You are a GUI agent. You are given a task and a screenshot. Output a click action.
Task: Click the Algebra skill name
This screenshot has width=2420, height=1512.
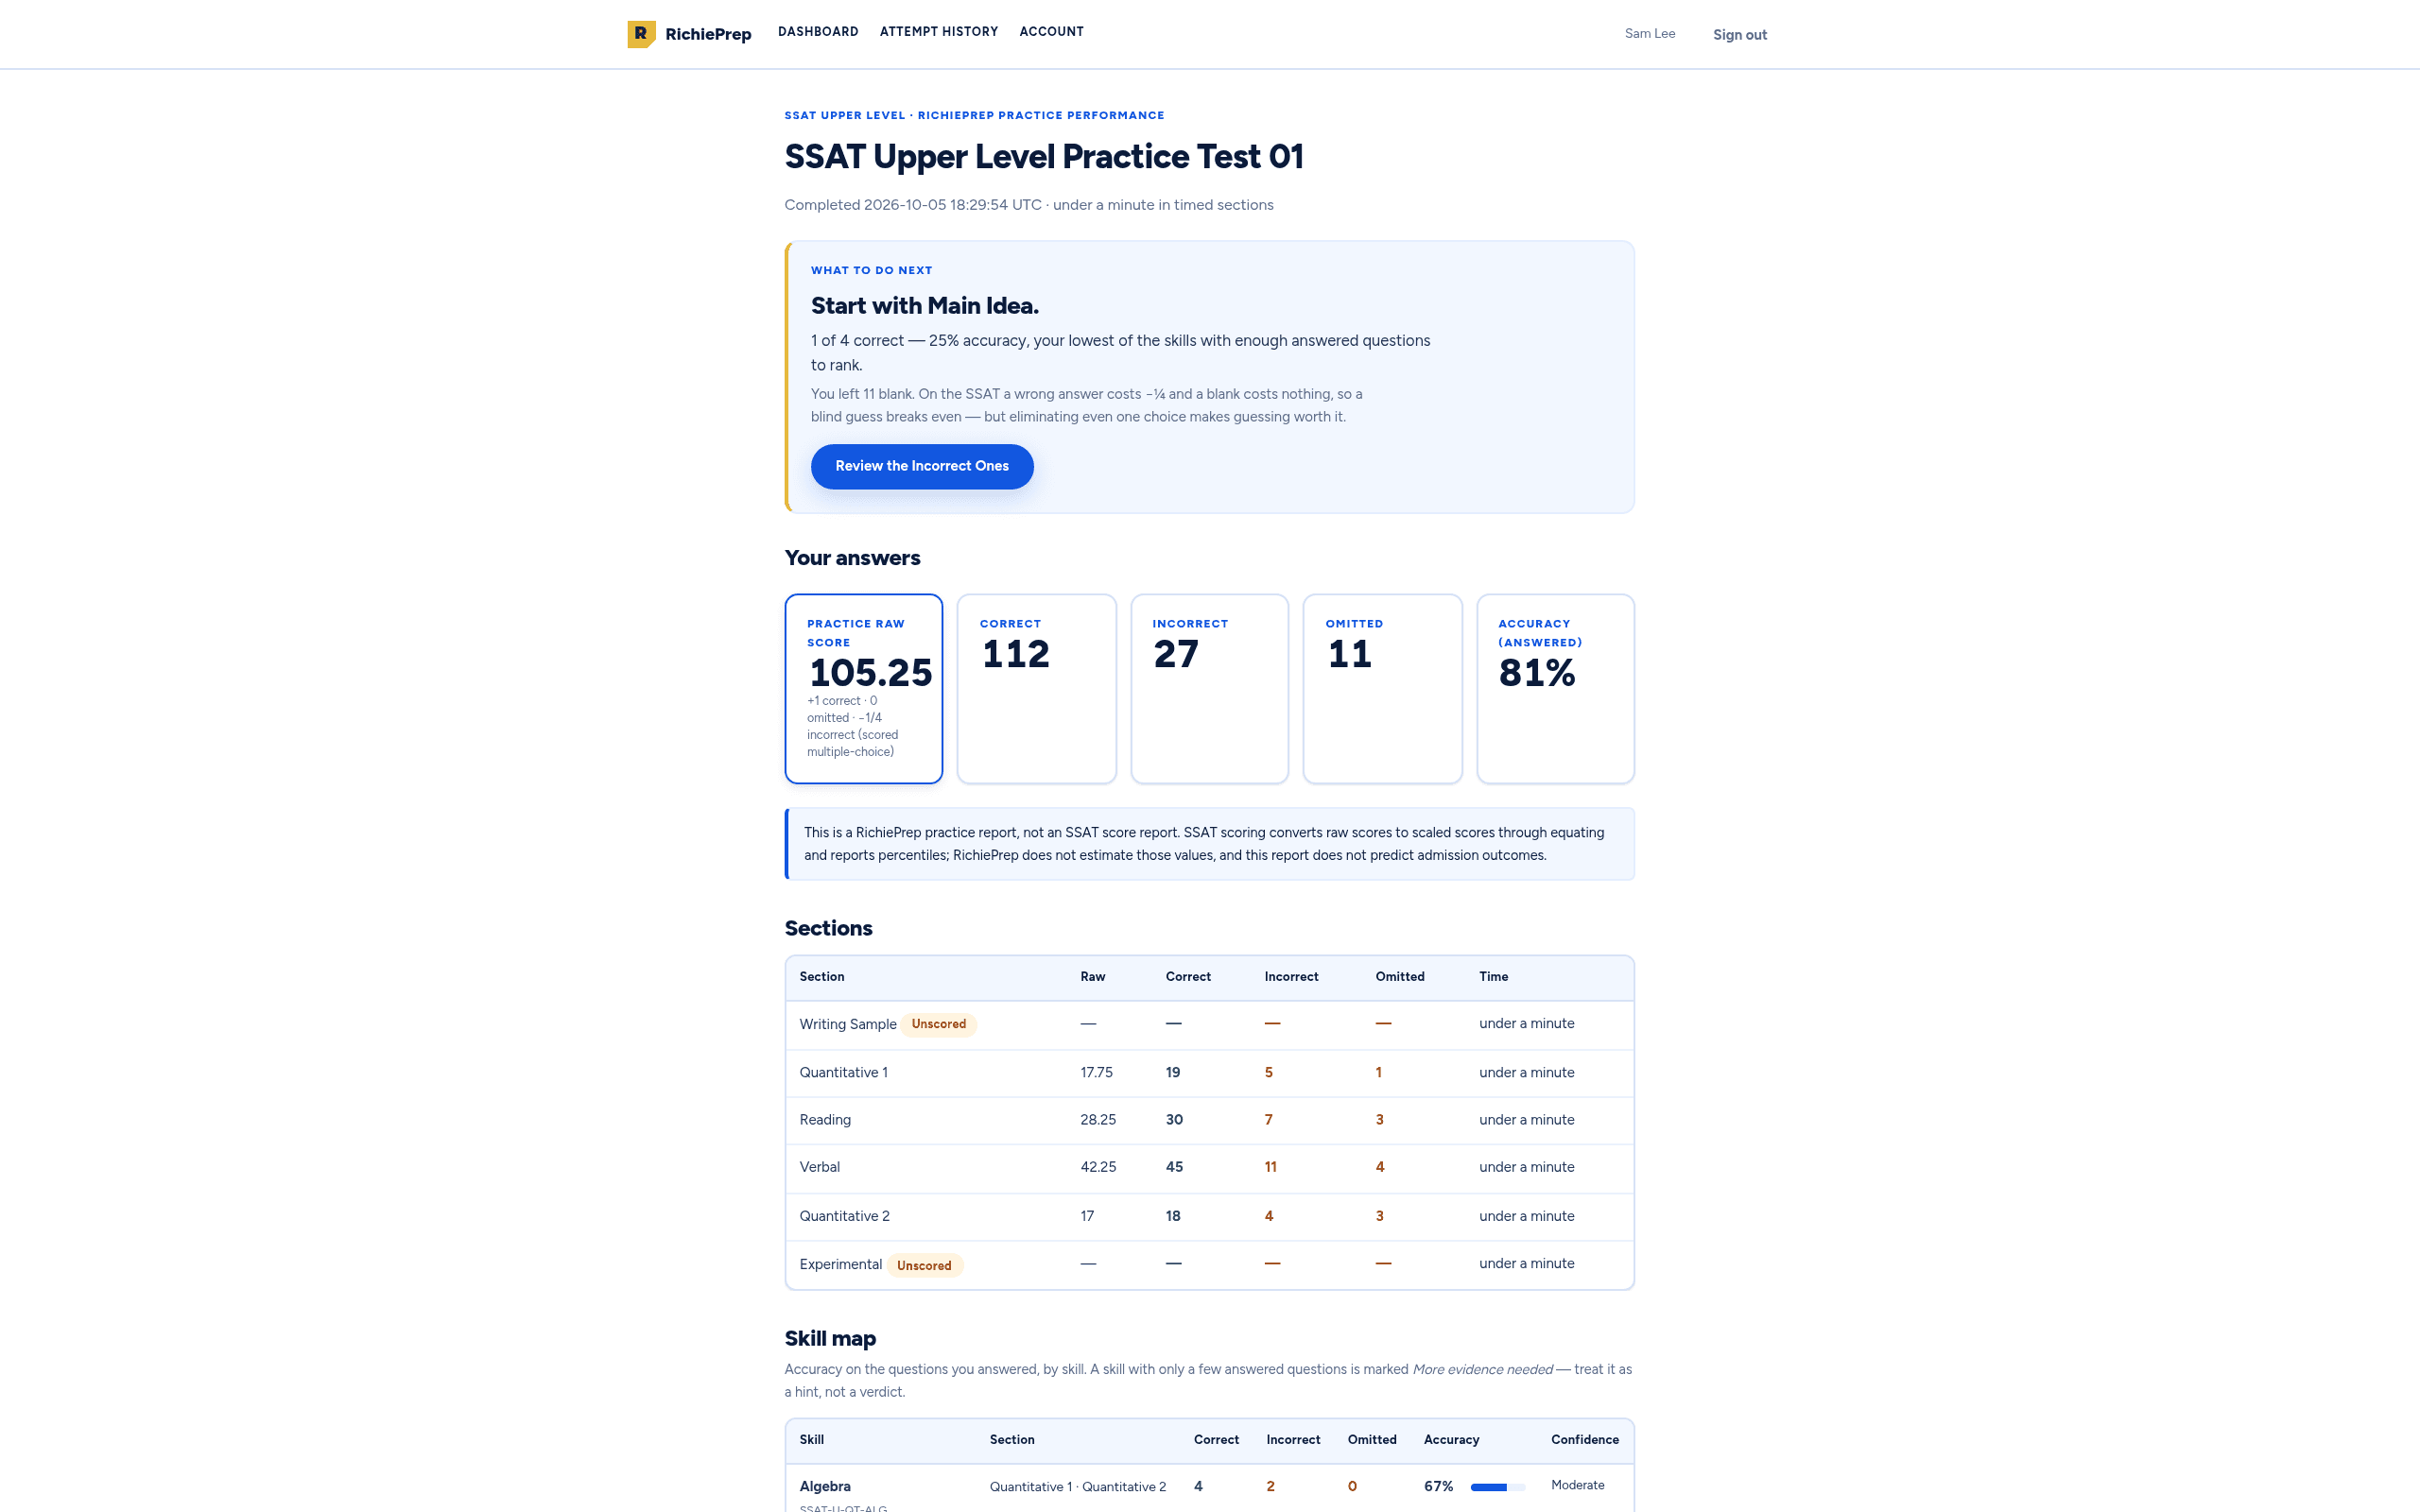(825, 1487)
